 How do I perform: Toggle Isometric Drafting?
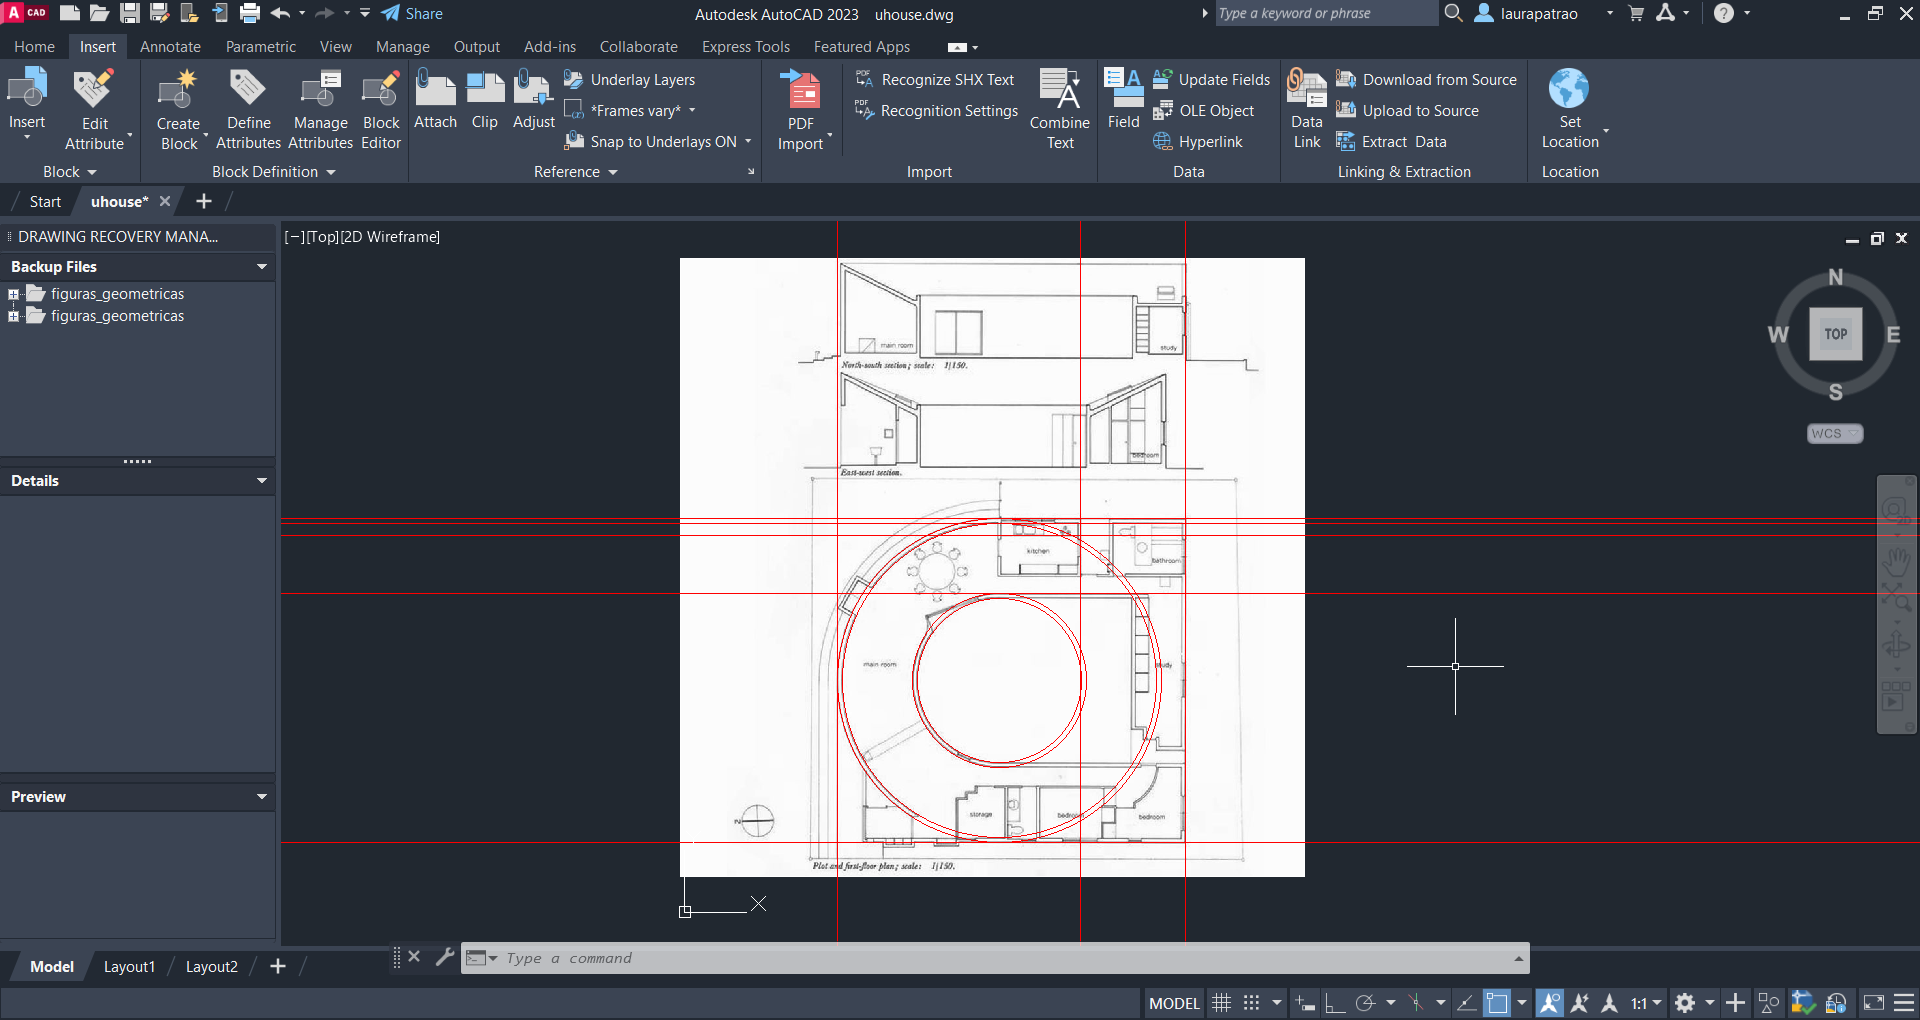coord(1416,1003)
